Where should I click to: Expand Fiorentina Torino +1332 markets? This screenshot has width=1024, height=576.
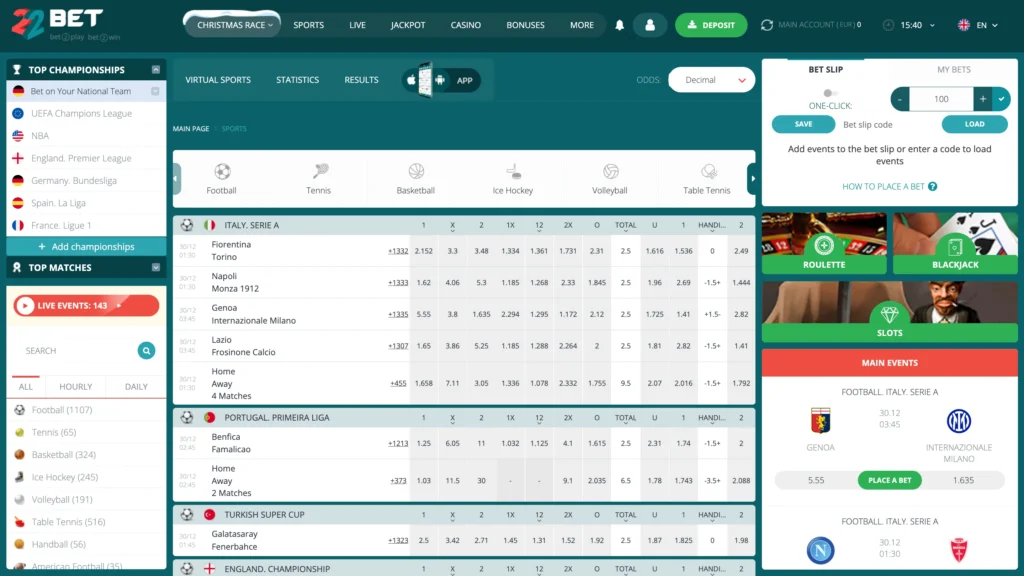pyautogui.click(x=398, y=251)
